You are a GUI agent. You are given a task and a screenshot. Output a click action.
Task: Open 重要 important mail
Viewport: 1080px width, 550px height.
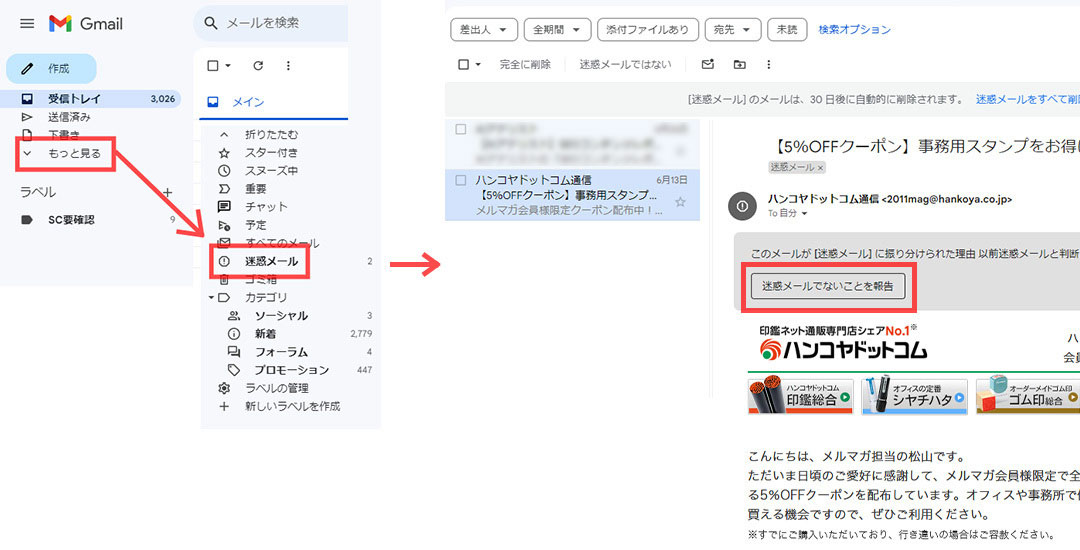coord(256,189)
